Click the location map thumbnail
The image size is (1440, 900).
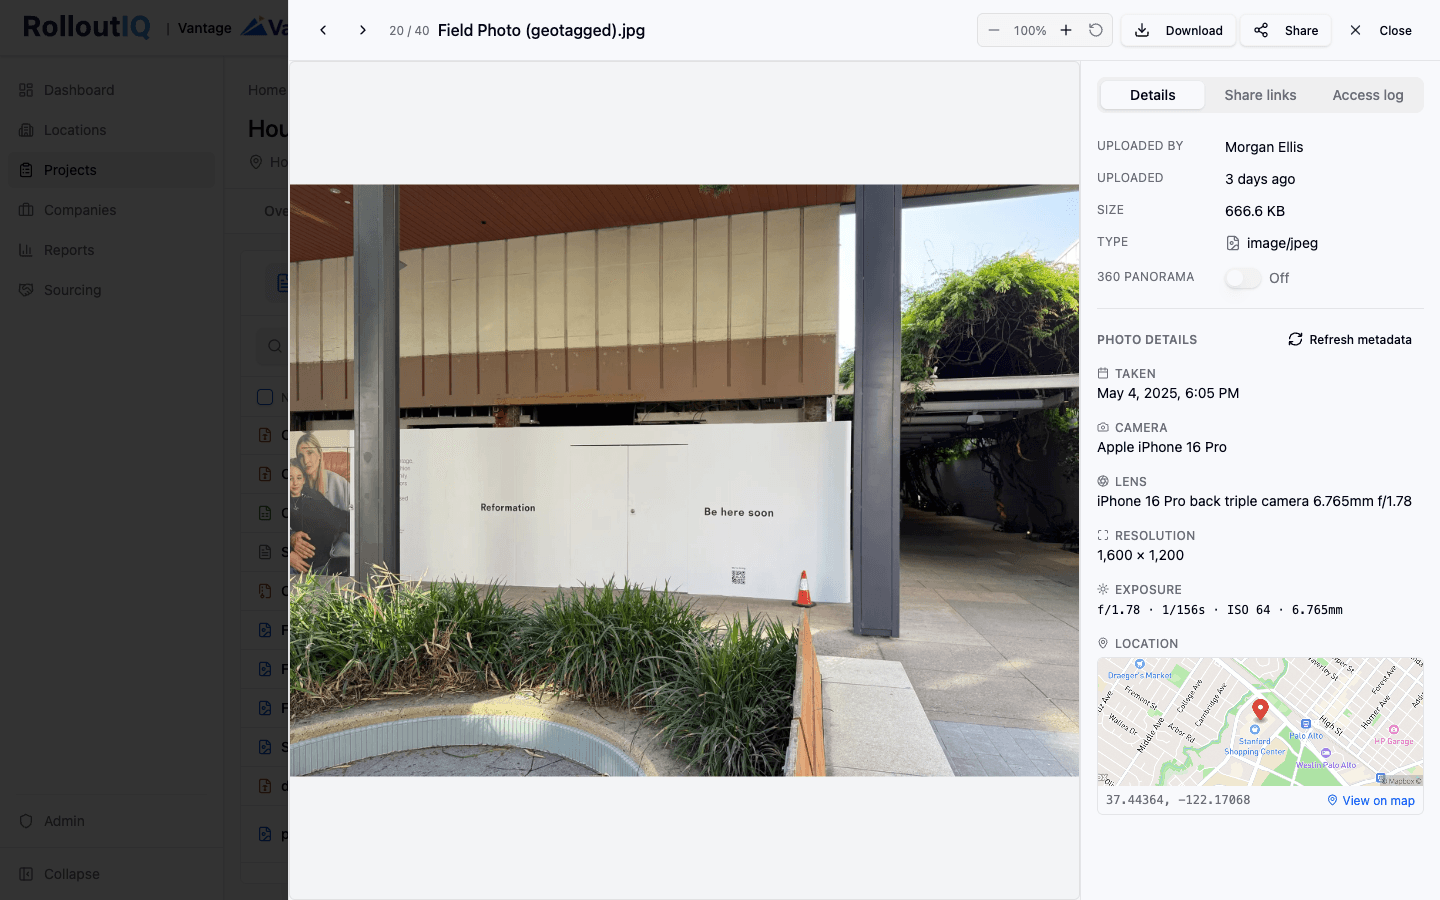pos(1260,721)
